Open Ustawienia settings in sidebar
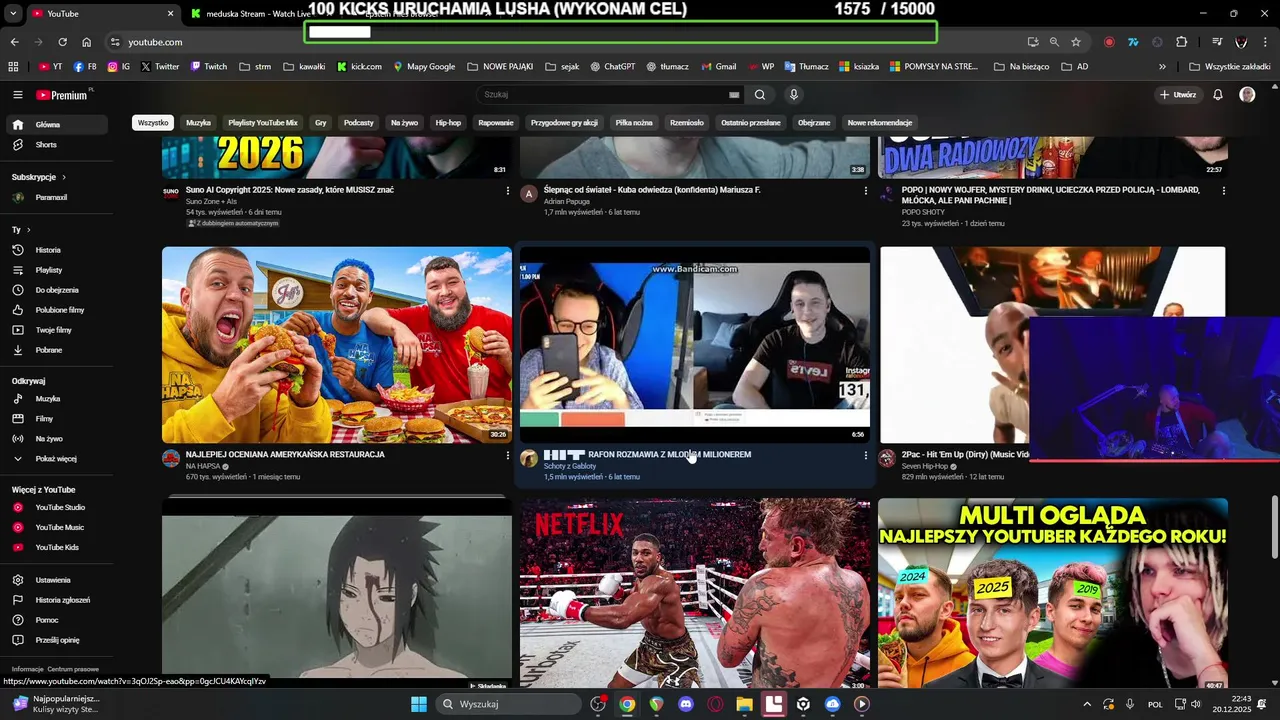1280x720 pixels. 54,580
